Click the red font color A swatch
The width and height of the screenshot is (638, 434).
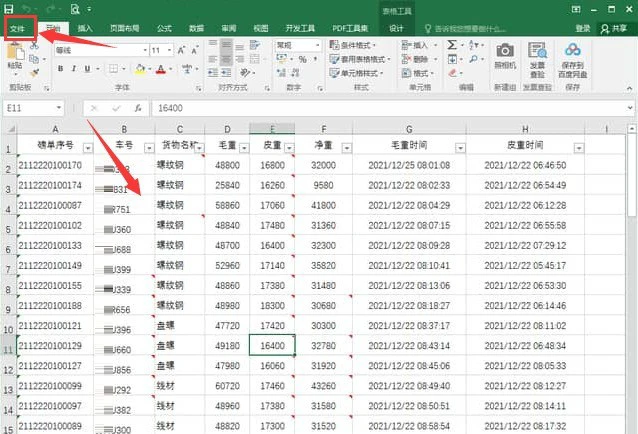161,69
